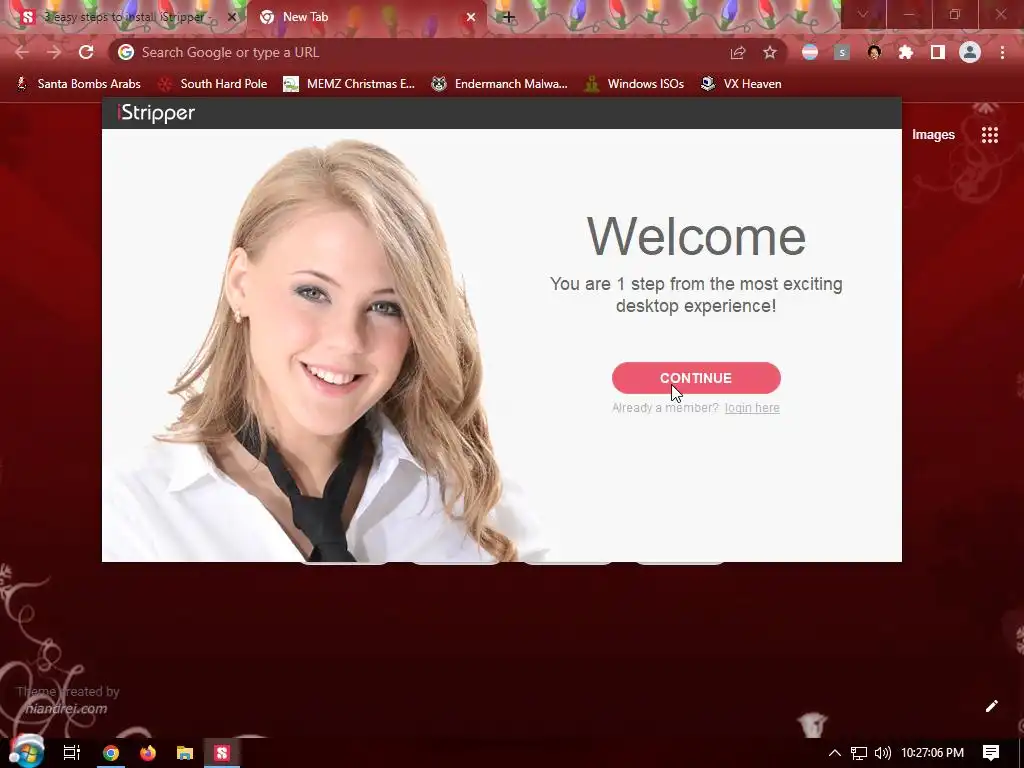
Task: Show hidden system tray icons
Action: coord(835,753)
